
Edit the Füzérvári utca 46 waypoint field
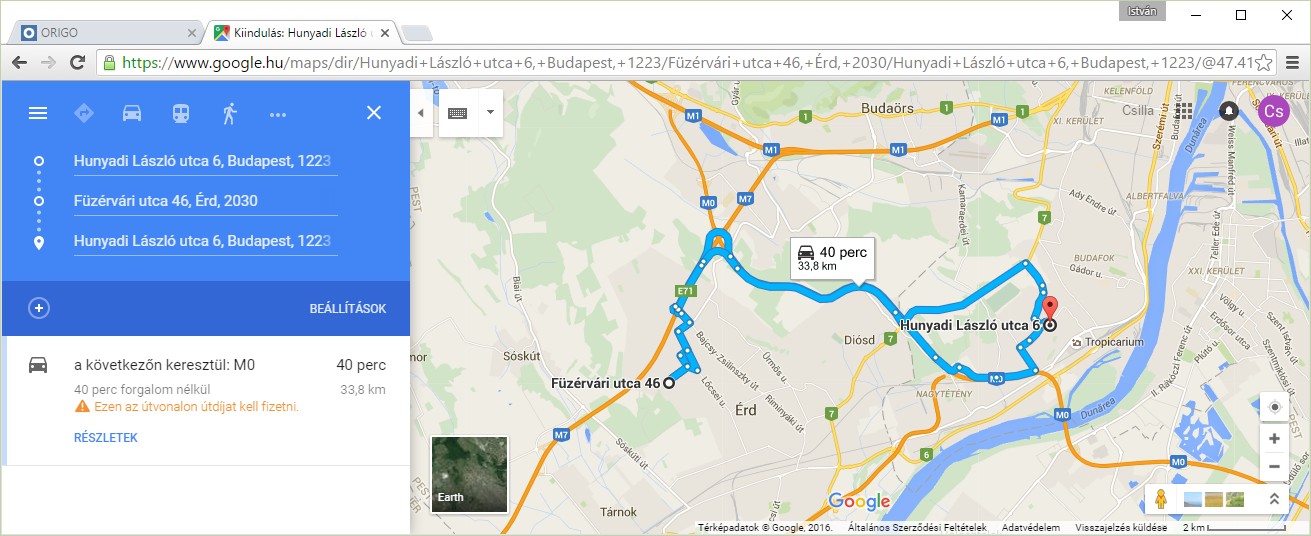205,201
